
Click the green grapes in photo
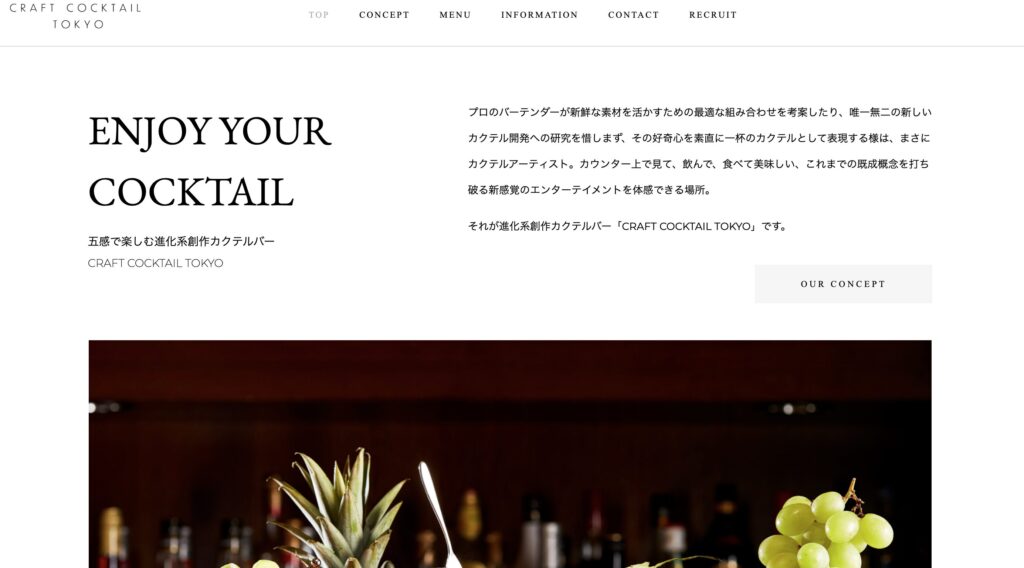pyautogui.click(x=825, y=528)
